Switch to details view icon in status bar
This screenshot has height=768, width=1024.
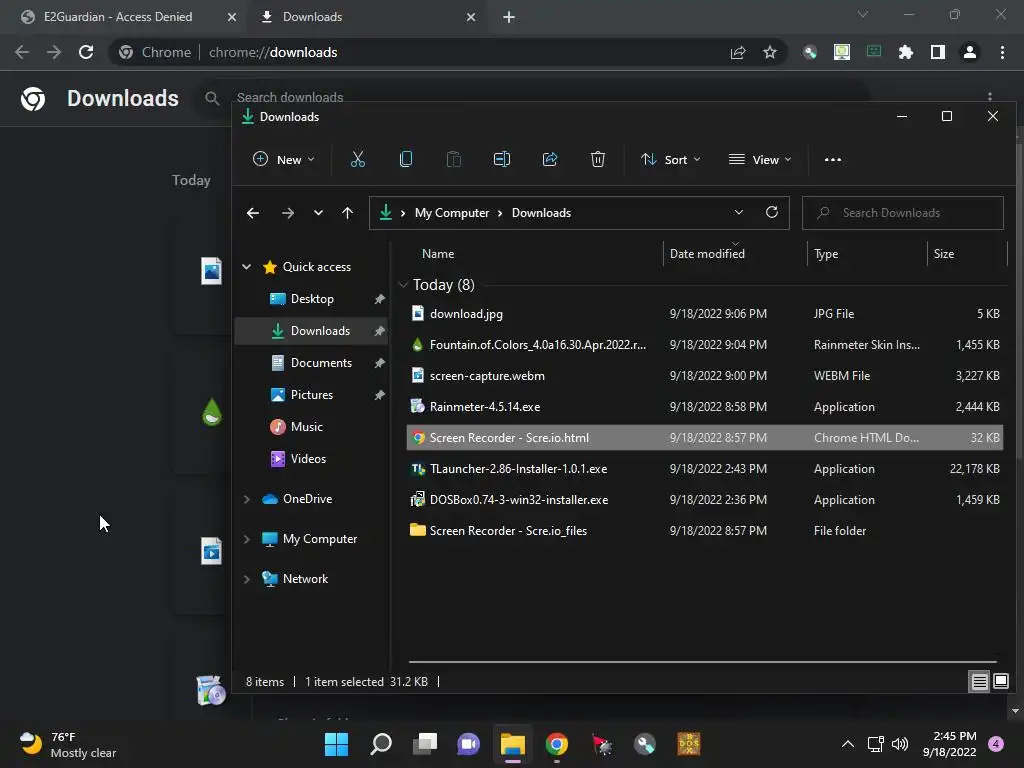(980, 682)
